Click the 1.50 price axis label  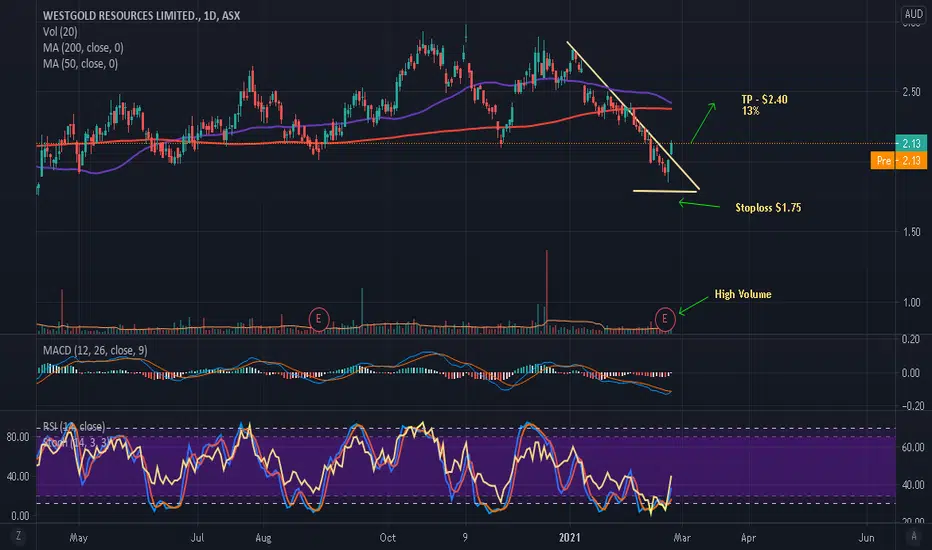pos(911,232)
